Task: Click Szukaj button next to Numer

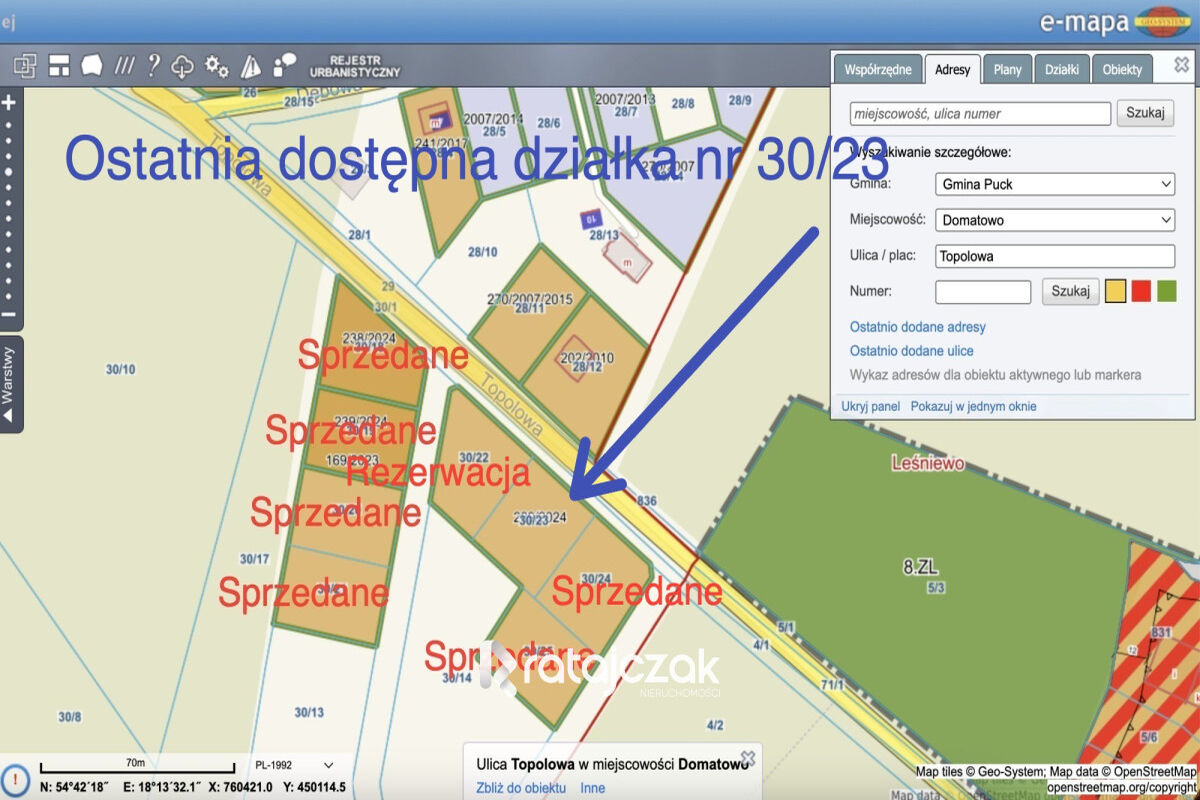Action: (1071, 291)
